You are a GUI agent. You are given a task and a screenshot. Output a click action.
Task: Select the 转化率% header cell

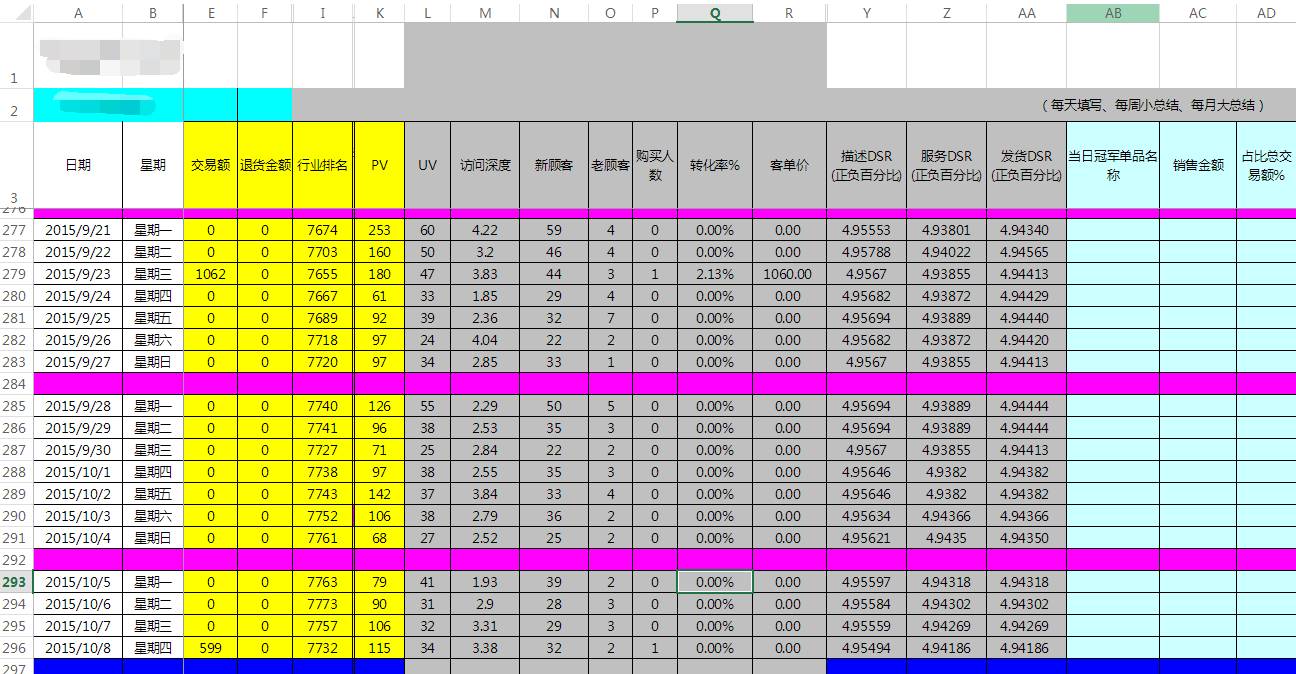tap(714, 165)
